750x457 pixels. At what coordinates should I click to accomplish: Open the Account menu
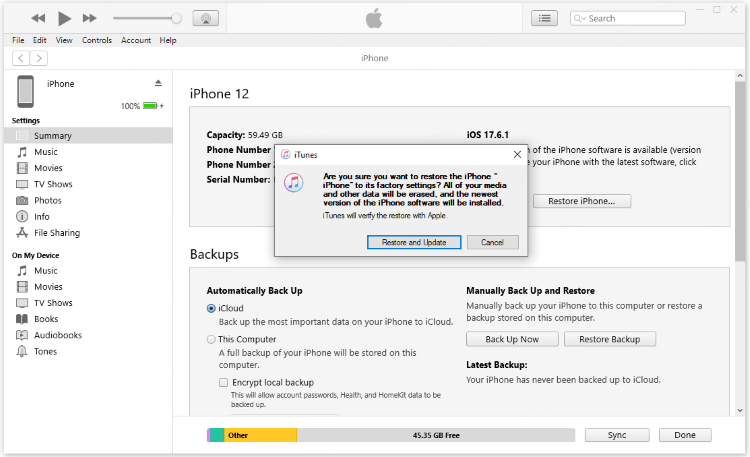(x=136, y=40)
